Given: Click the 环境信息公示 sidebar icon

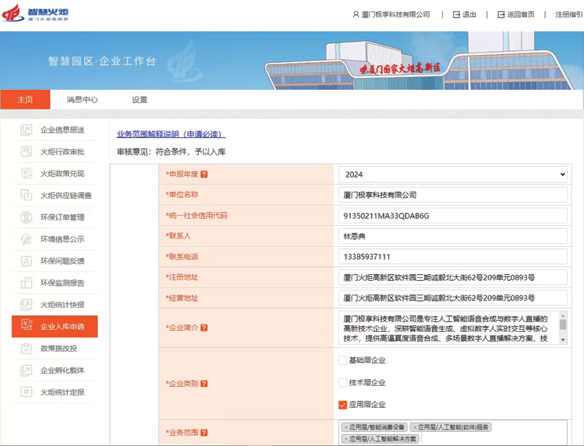Looking at the screenshot, I should [26, 239].
